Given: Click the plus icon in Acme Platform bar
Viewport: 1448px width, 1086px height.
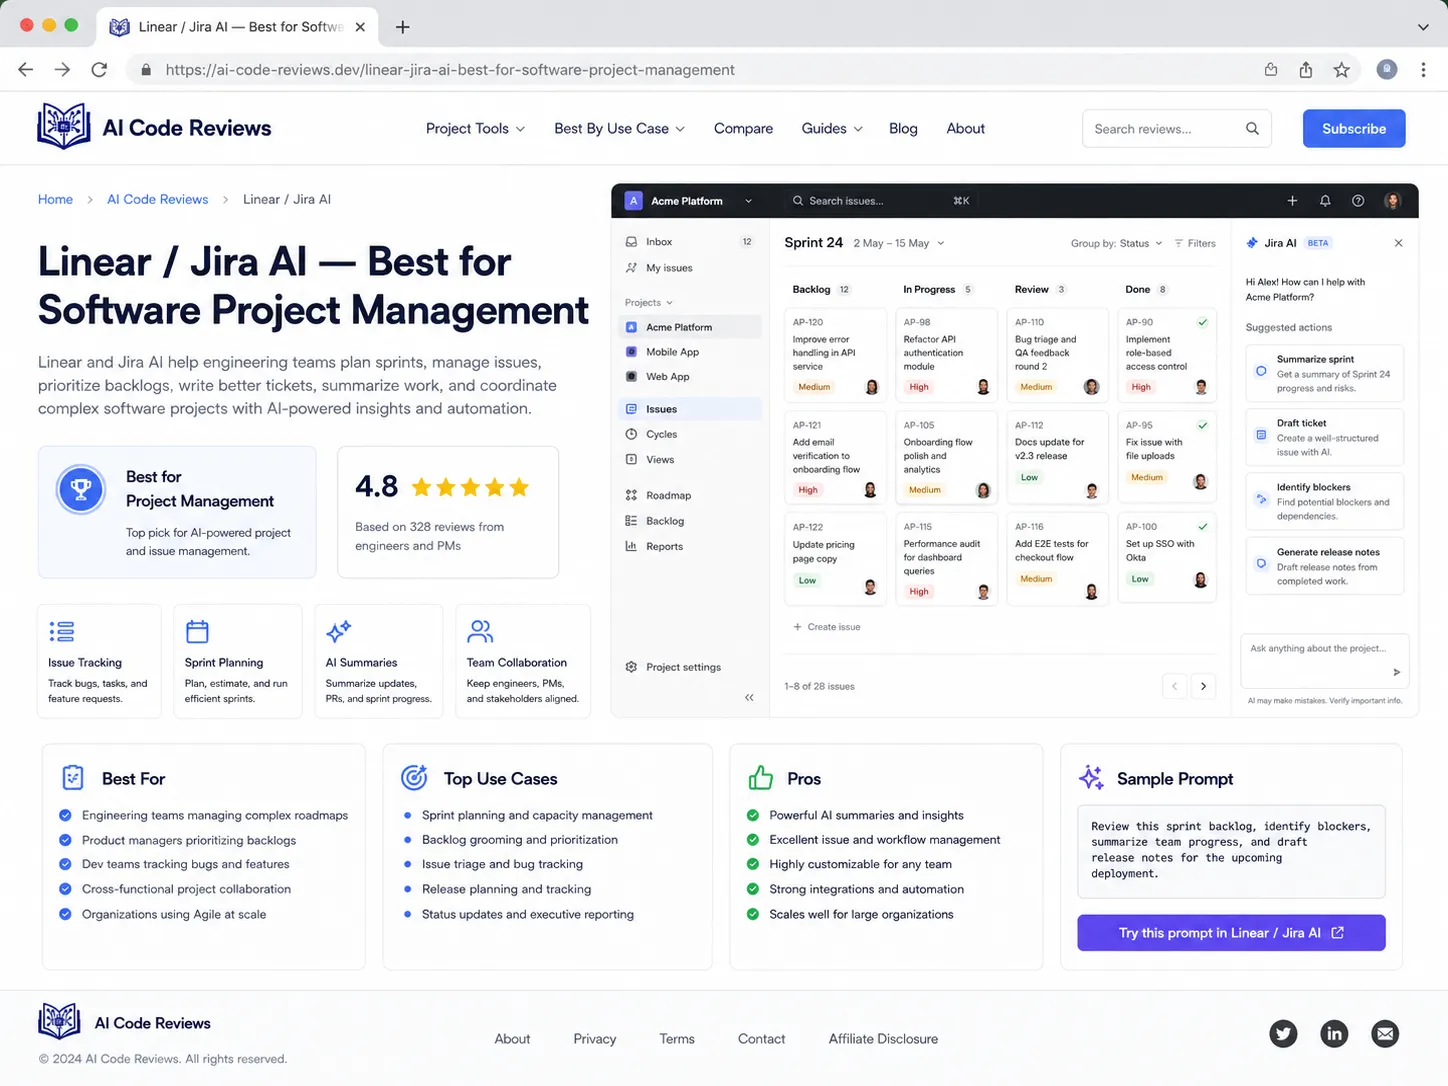Looking at the screenshot, I should [1292, 201].
